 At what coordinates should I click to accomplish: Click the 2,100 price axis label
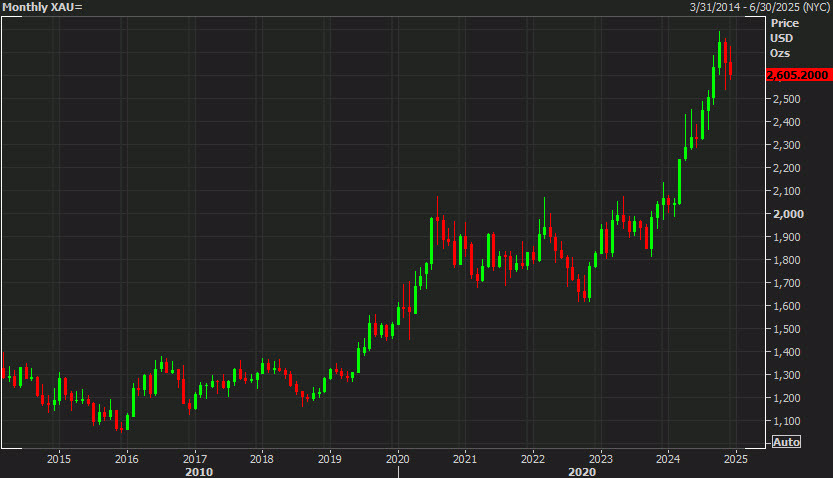click(x=786, y=191)
